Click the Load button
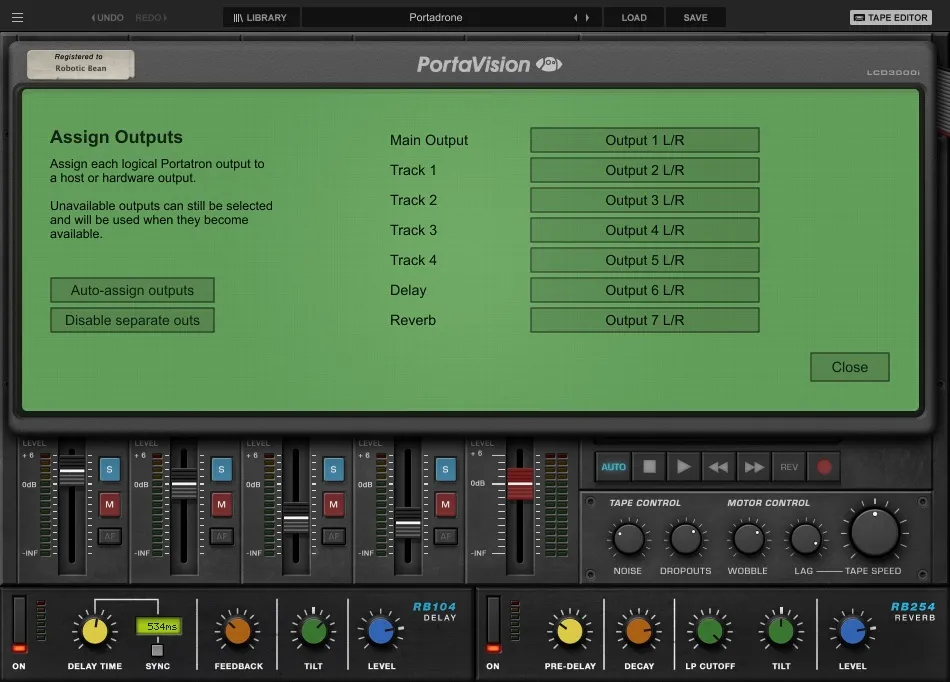The width and height of the screenshot is (950, 682). (634, 18)
